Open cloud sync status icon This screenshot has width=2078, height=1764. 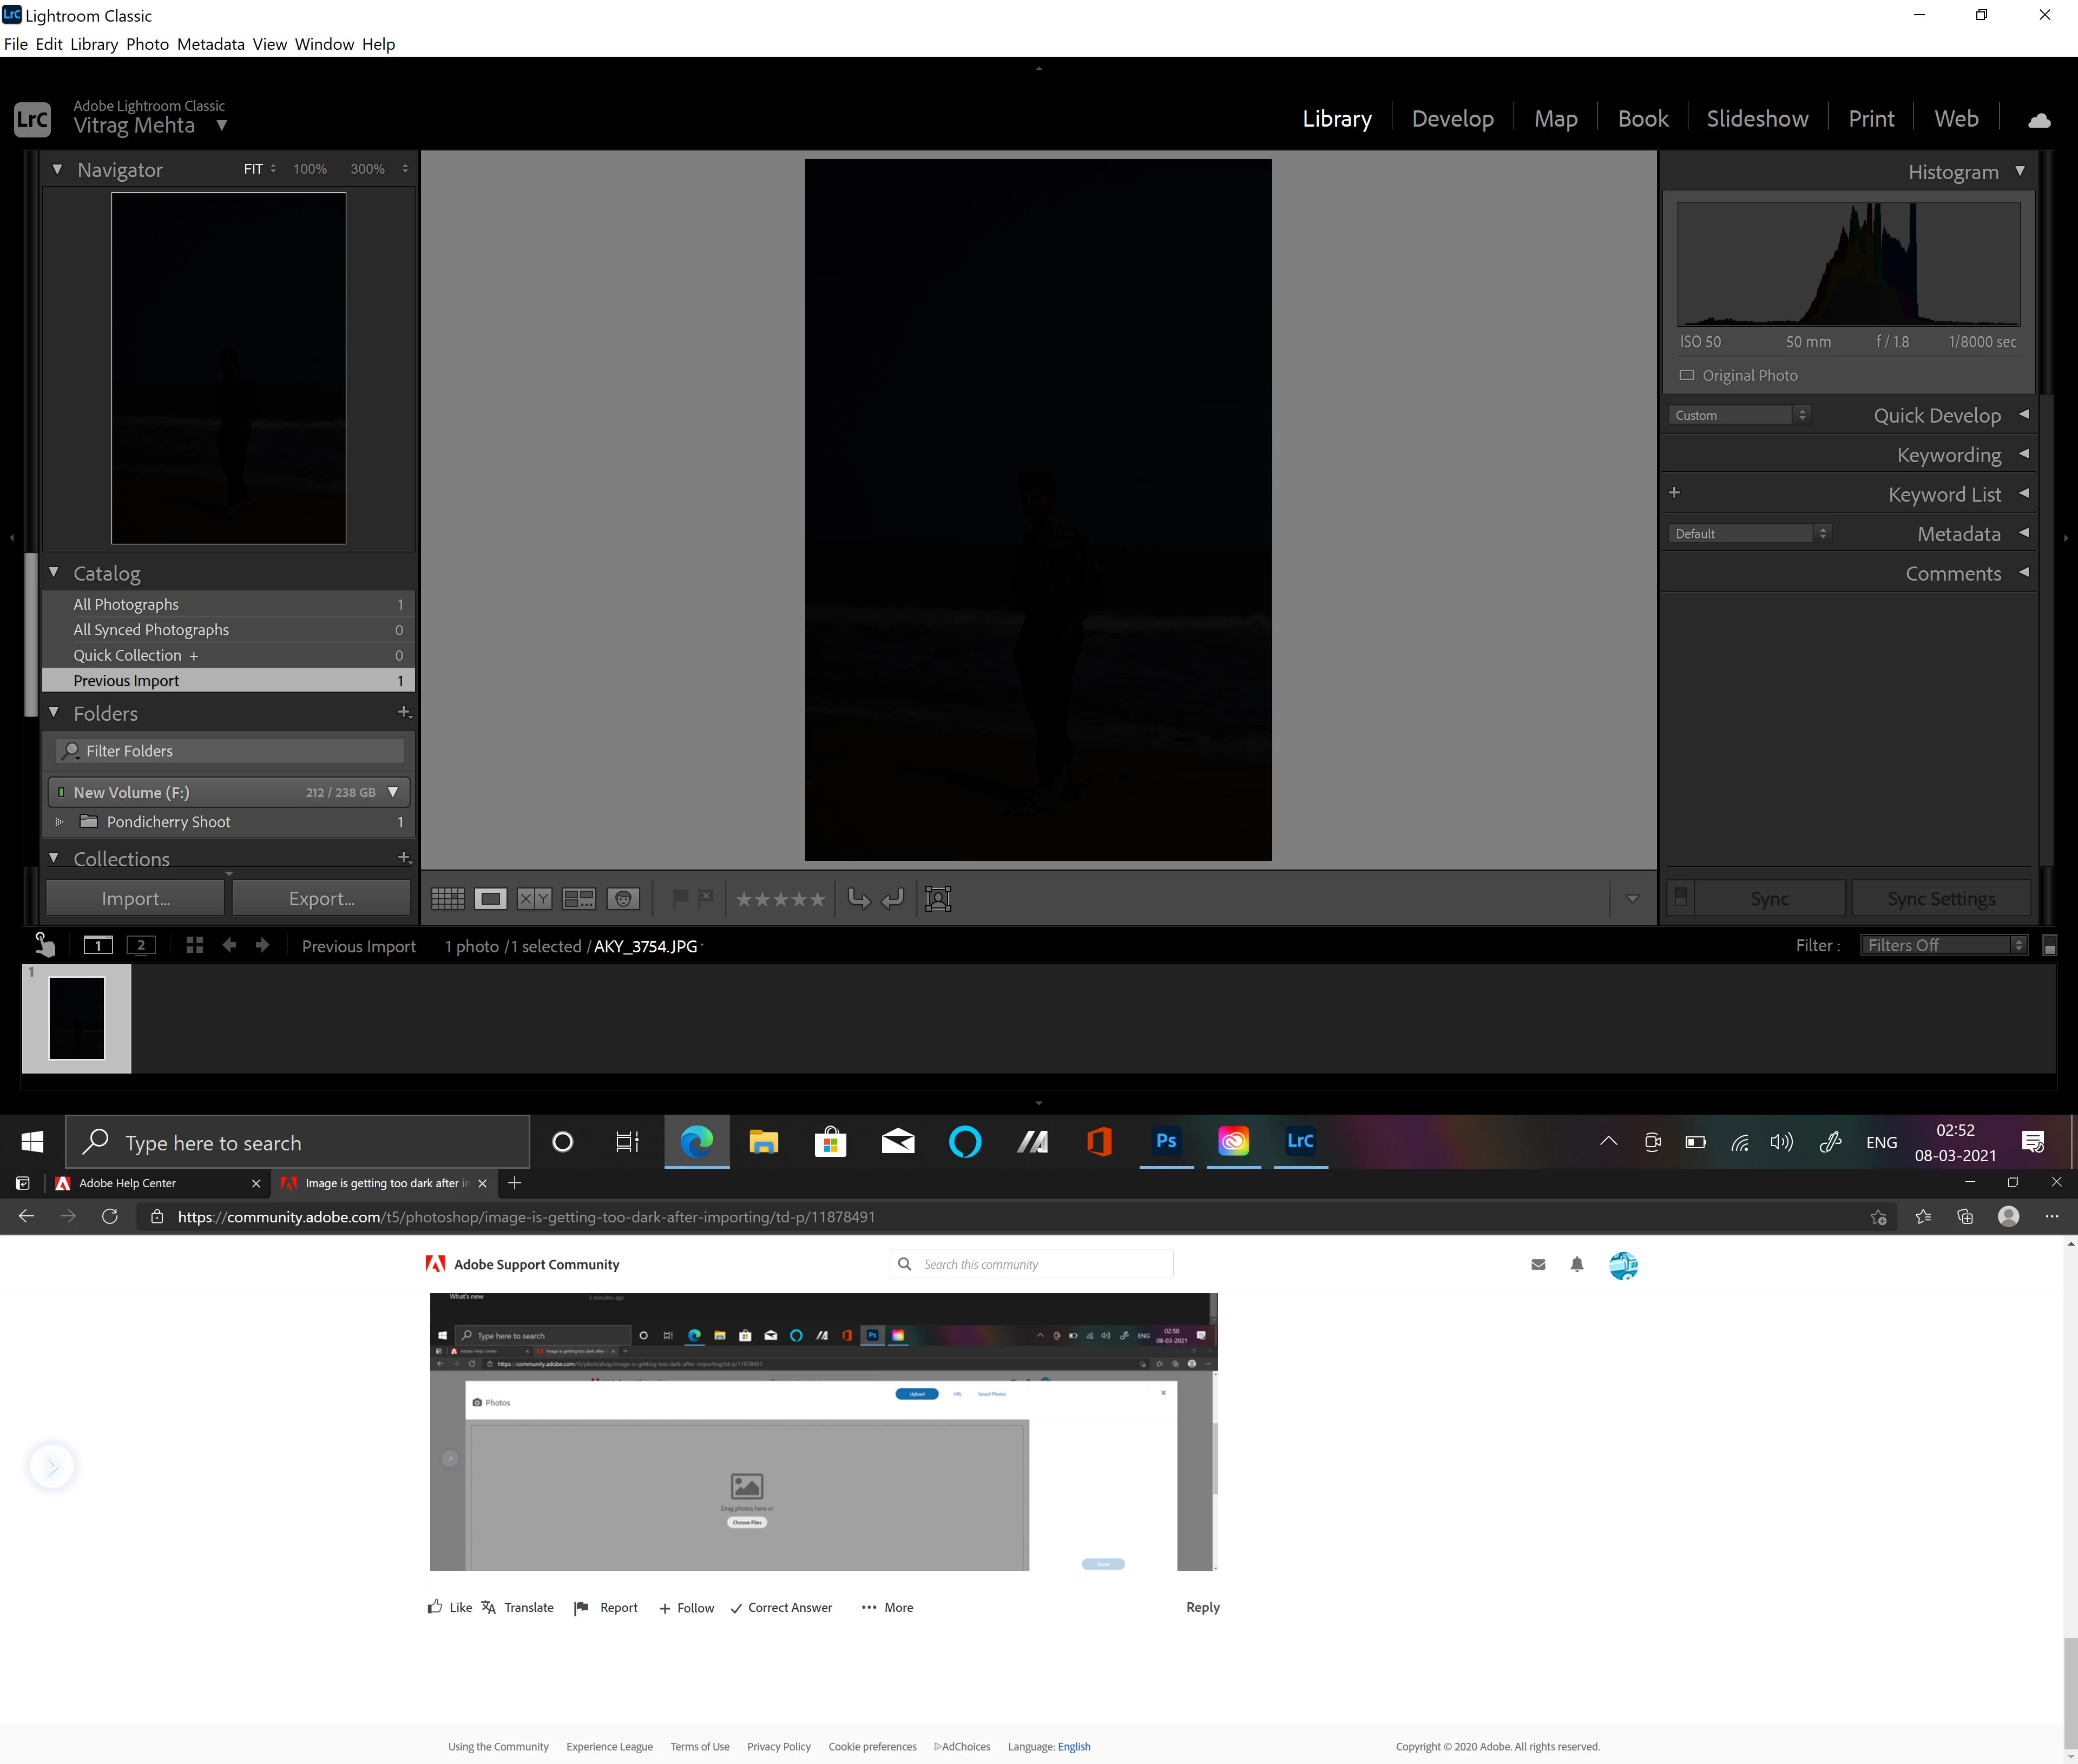coord(2039,120)
